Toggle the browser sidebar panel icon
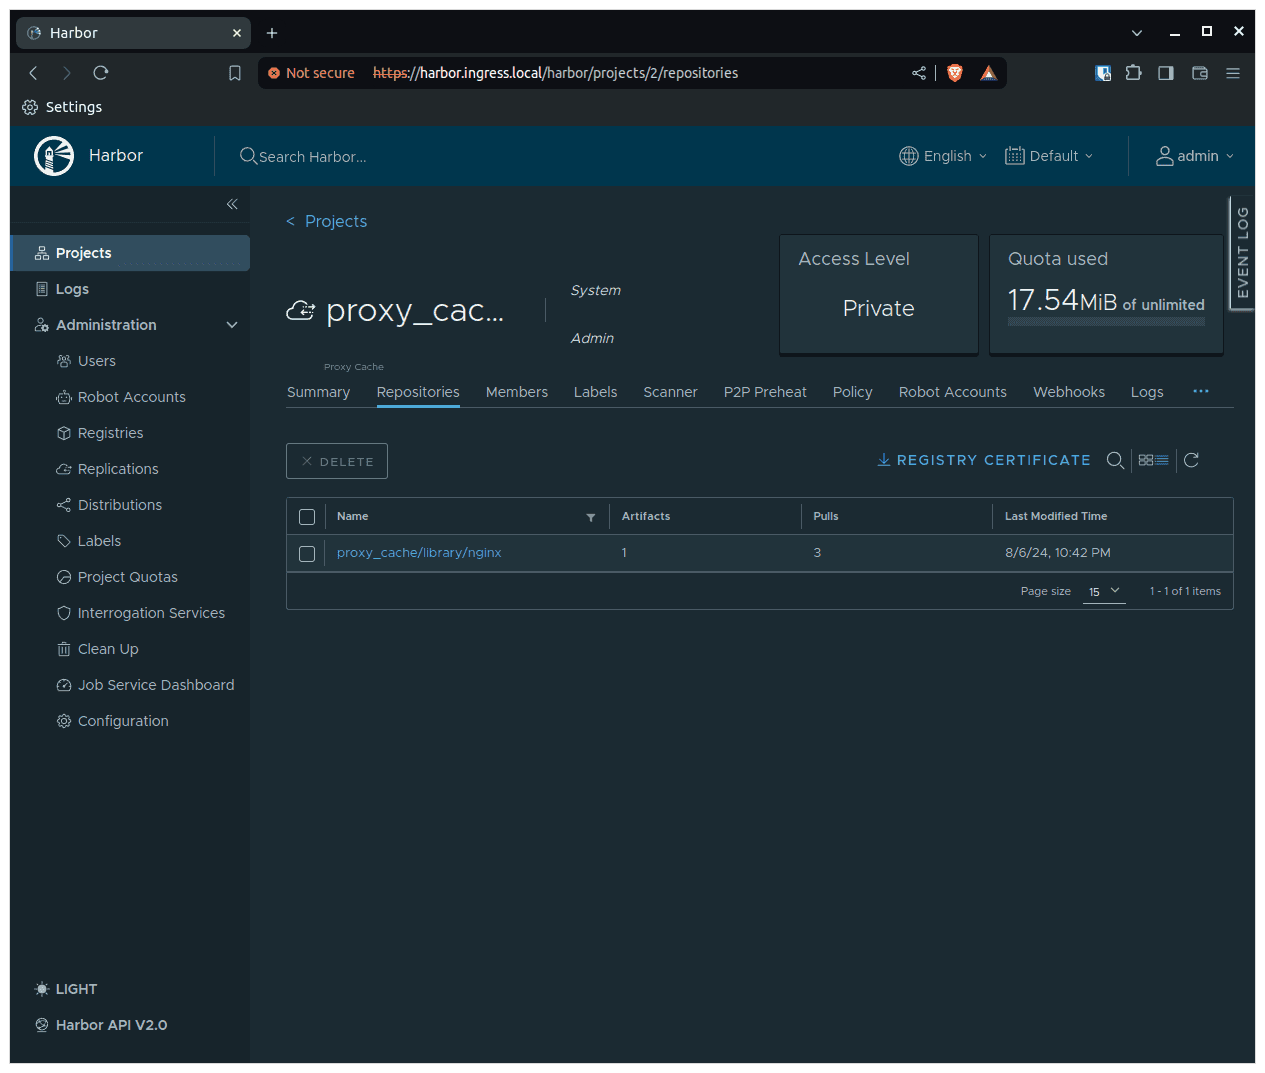Viewport: 1265px width, 1073px height. coord(1166,73)
